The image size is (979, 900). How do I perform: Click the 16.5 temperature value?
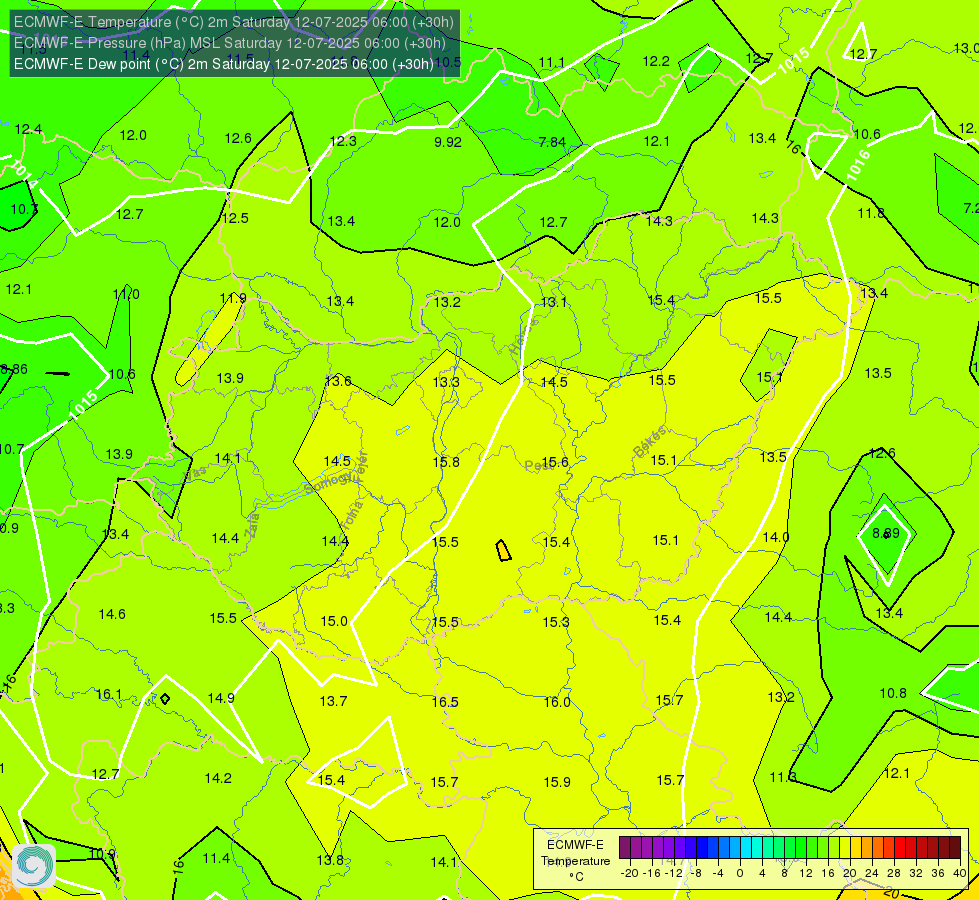[445, 703]
